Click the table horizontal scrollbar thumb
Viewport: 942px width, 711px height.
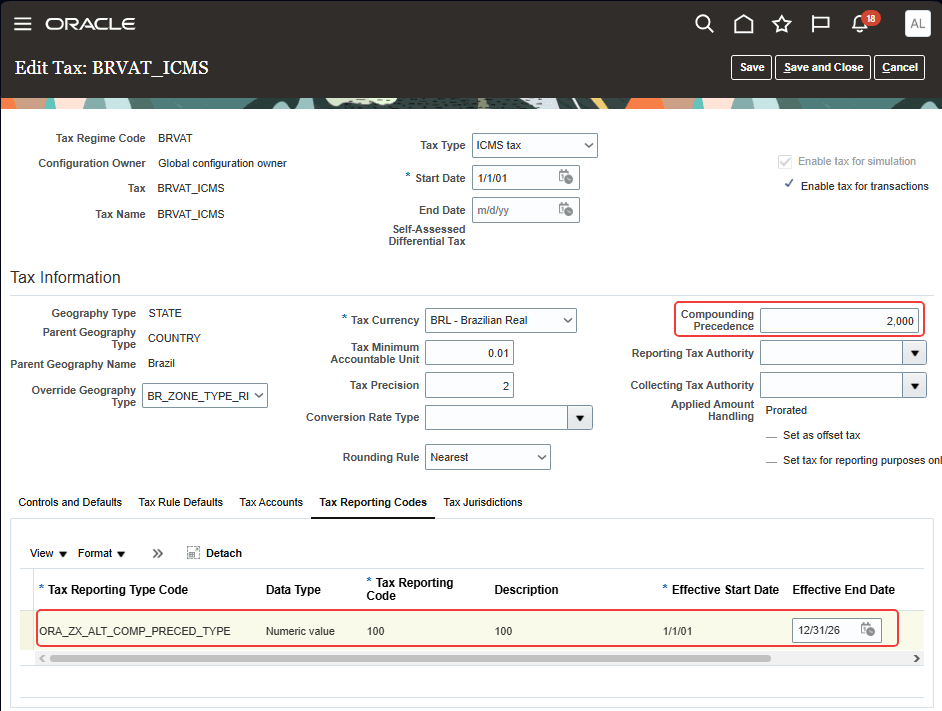410,659
